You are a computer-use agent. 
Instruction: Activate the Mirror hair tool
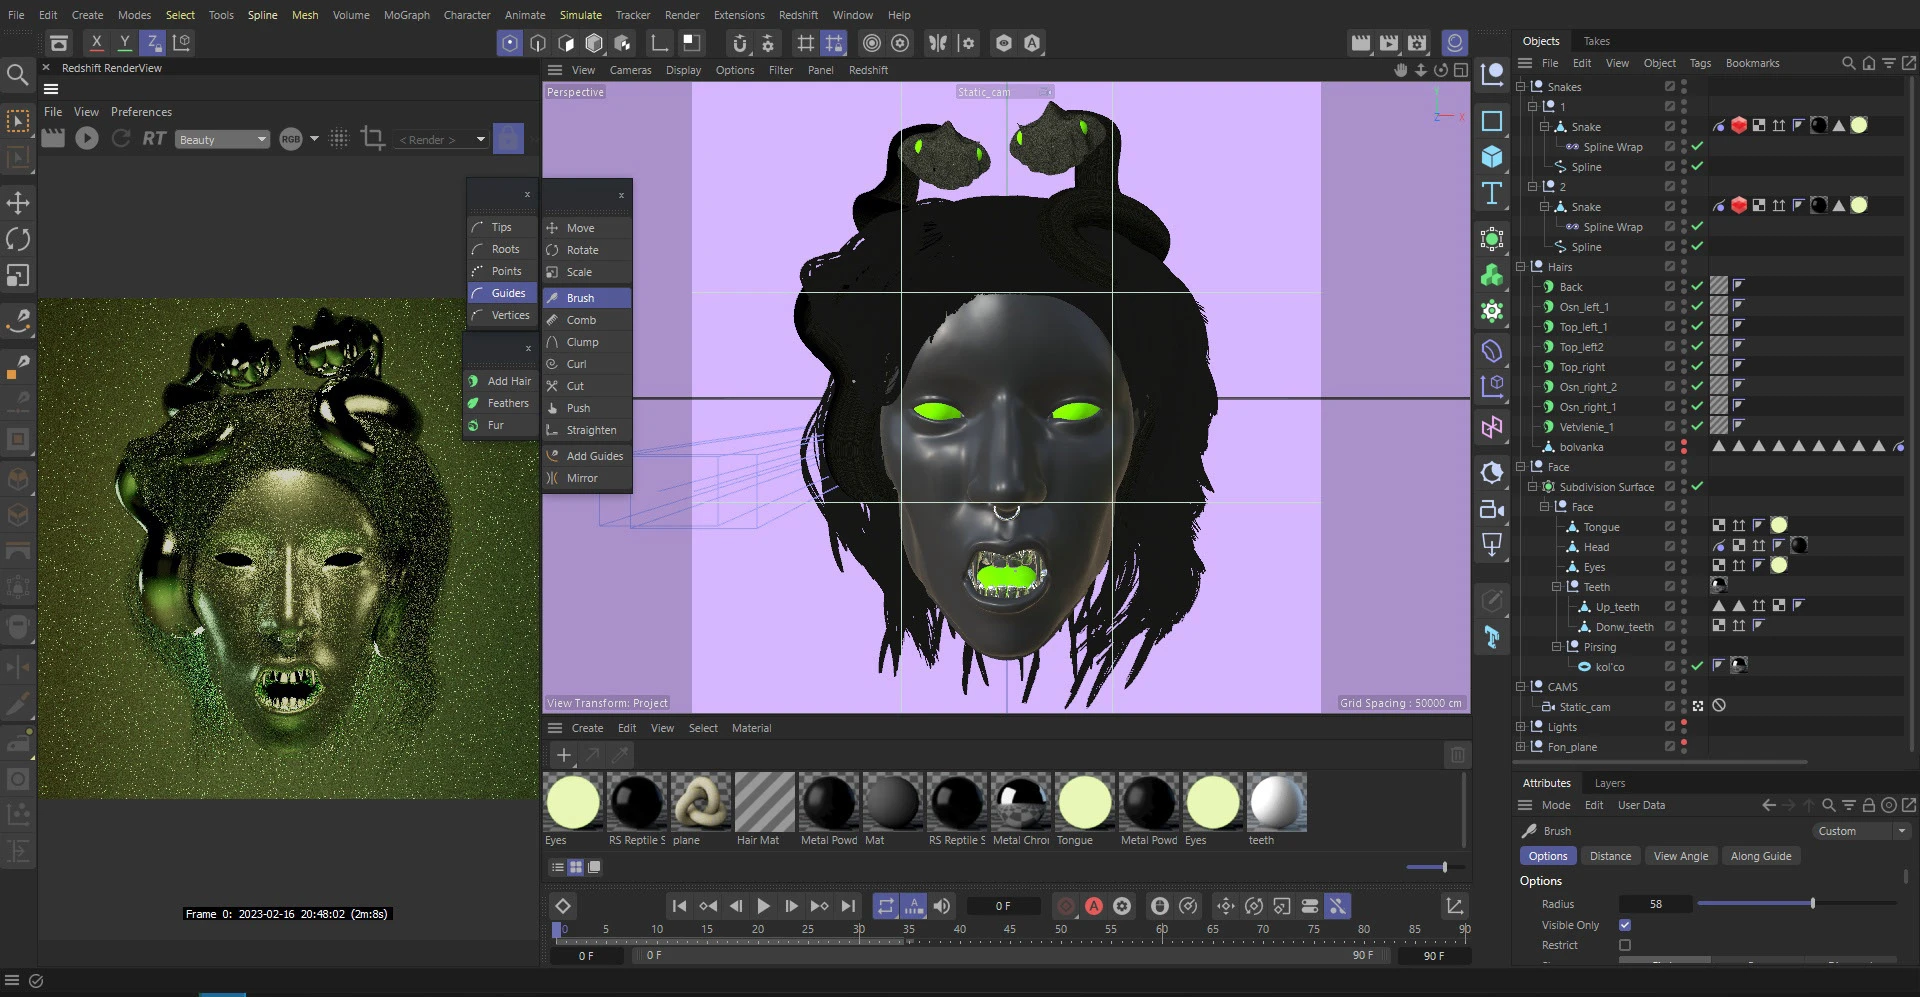581,478
